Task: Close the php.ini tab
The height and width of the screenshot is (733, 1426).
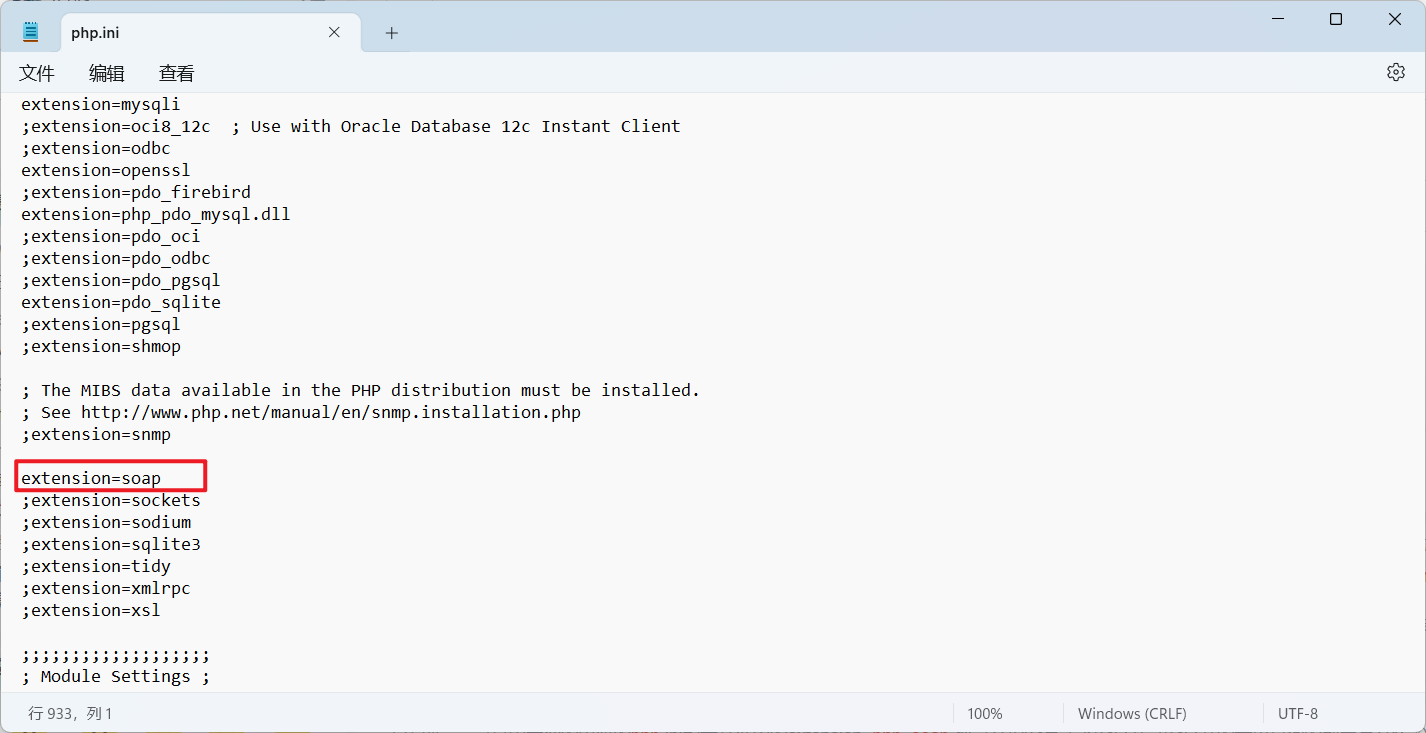Action: coord(334,32)
